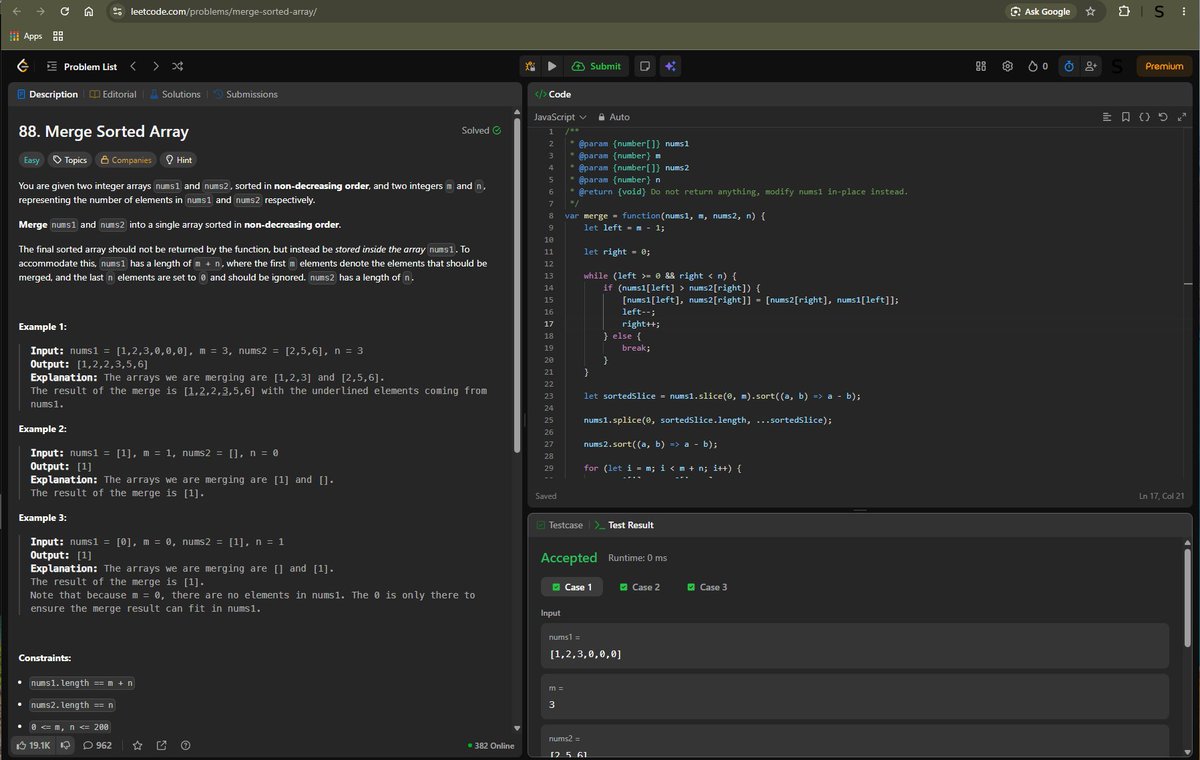
Task: Reveal the Hint
Action: point(178,160)
